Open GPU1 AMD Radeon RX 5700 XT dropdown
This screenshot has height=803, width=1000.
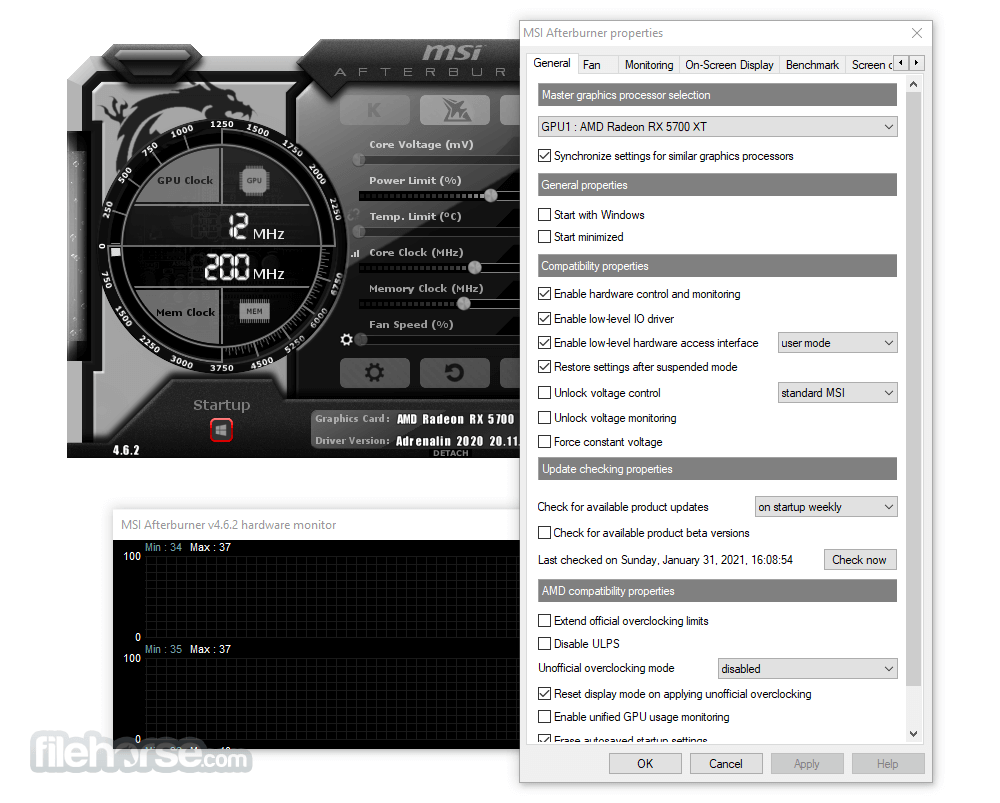[717, 126]
